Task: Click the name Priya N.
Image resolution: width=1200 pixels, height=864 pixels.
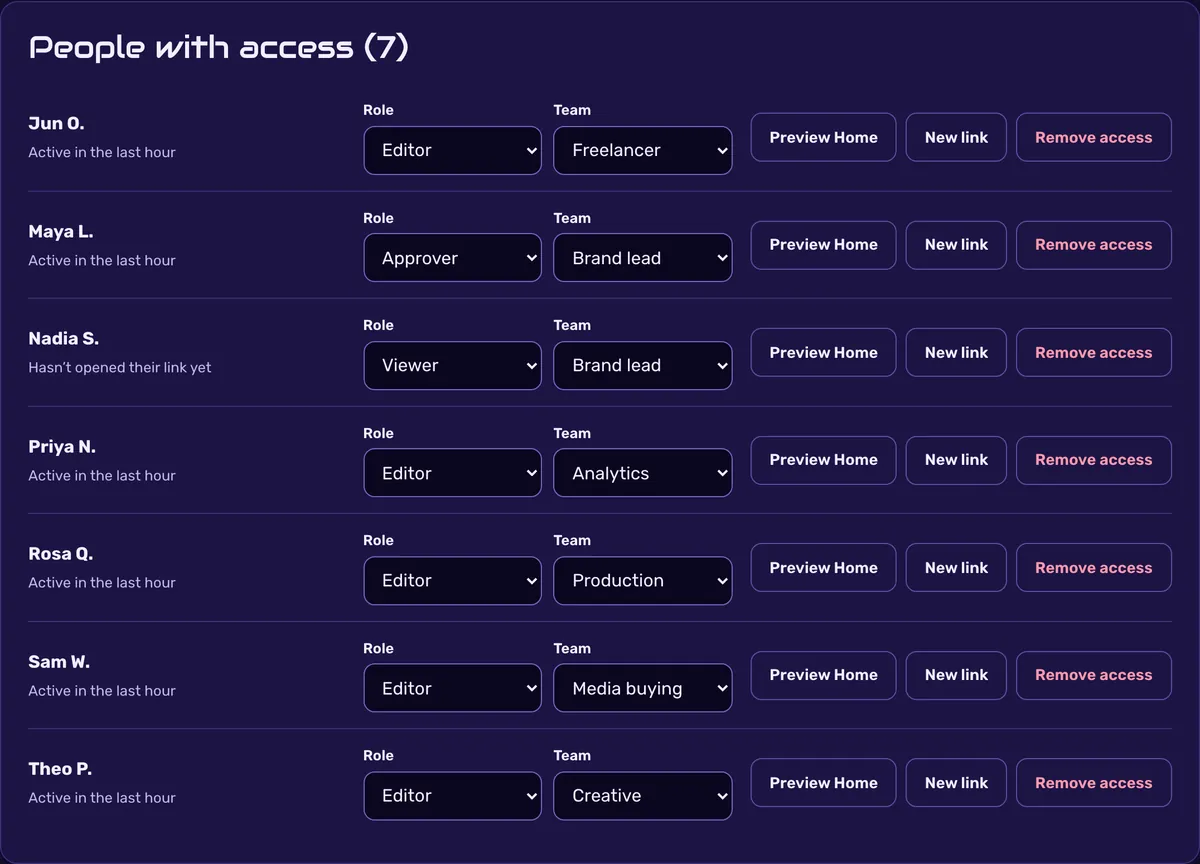Action: [62, 447]
